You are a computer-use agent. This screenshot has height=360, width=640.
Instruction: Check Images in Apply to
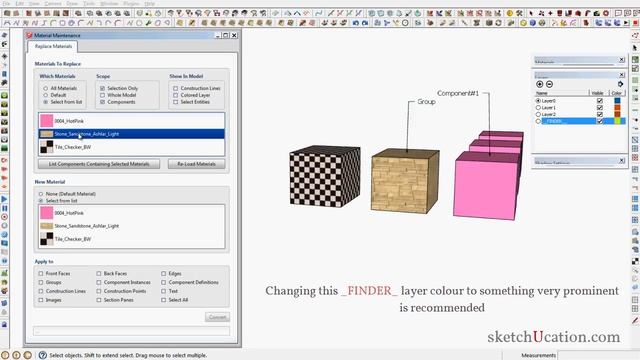pos(41,300)
